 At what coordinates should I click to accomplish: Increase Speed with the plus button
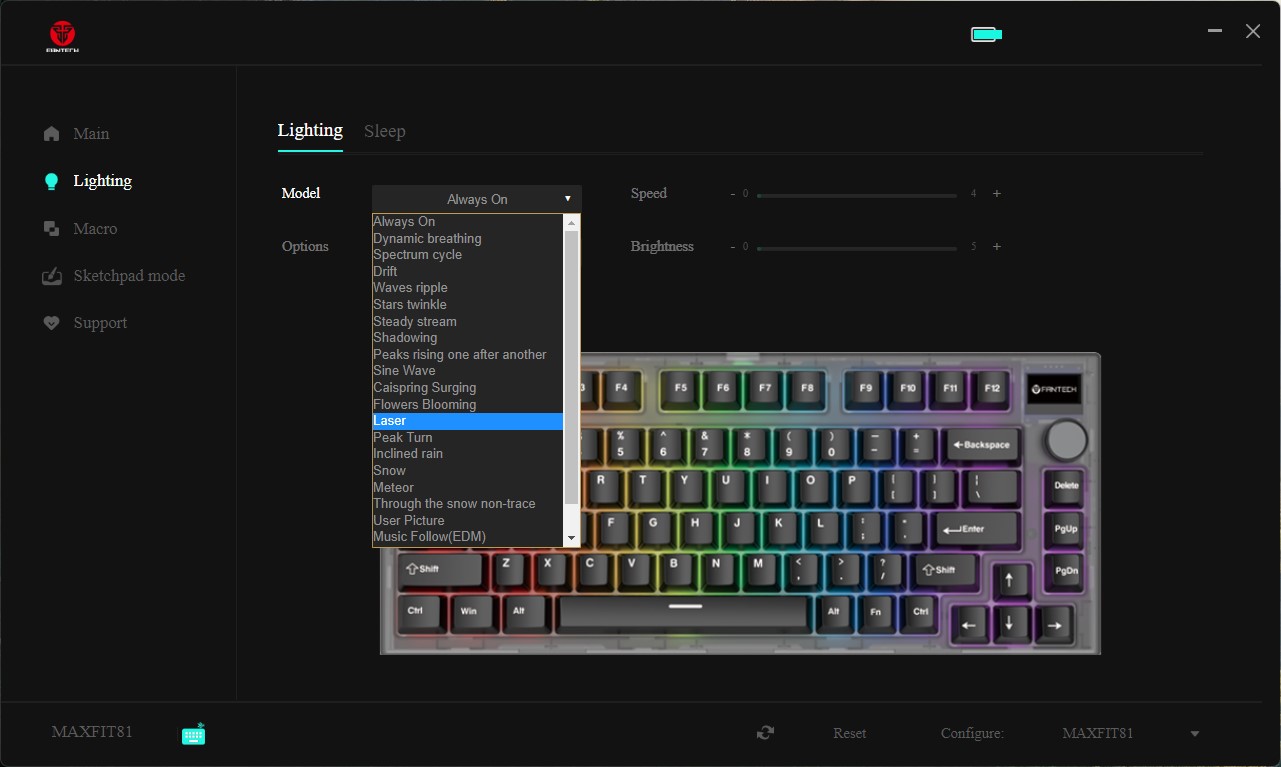pyautogui.click(x=997, y=194)
